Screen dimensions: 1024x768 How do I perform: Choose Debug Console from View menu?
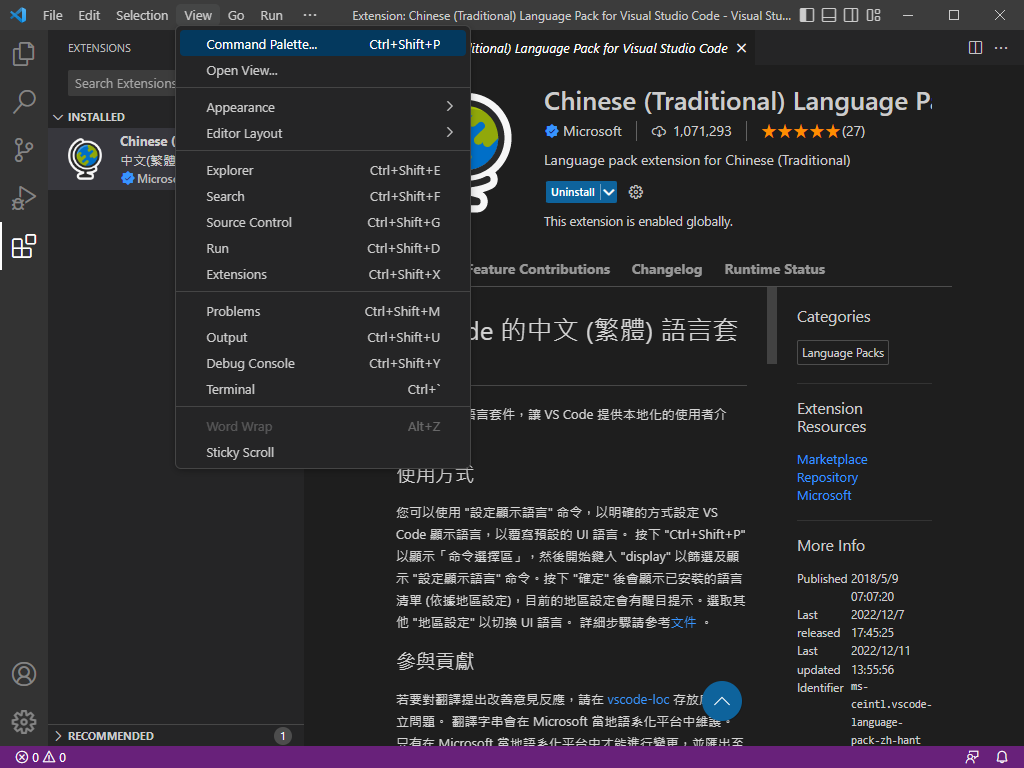tap(323, 364)
